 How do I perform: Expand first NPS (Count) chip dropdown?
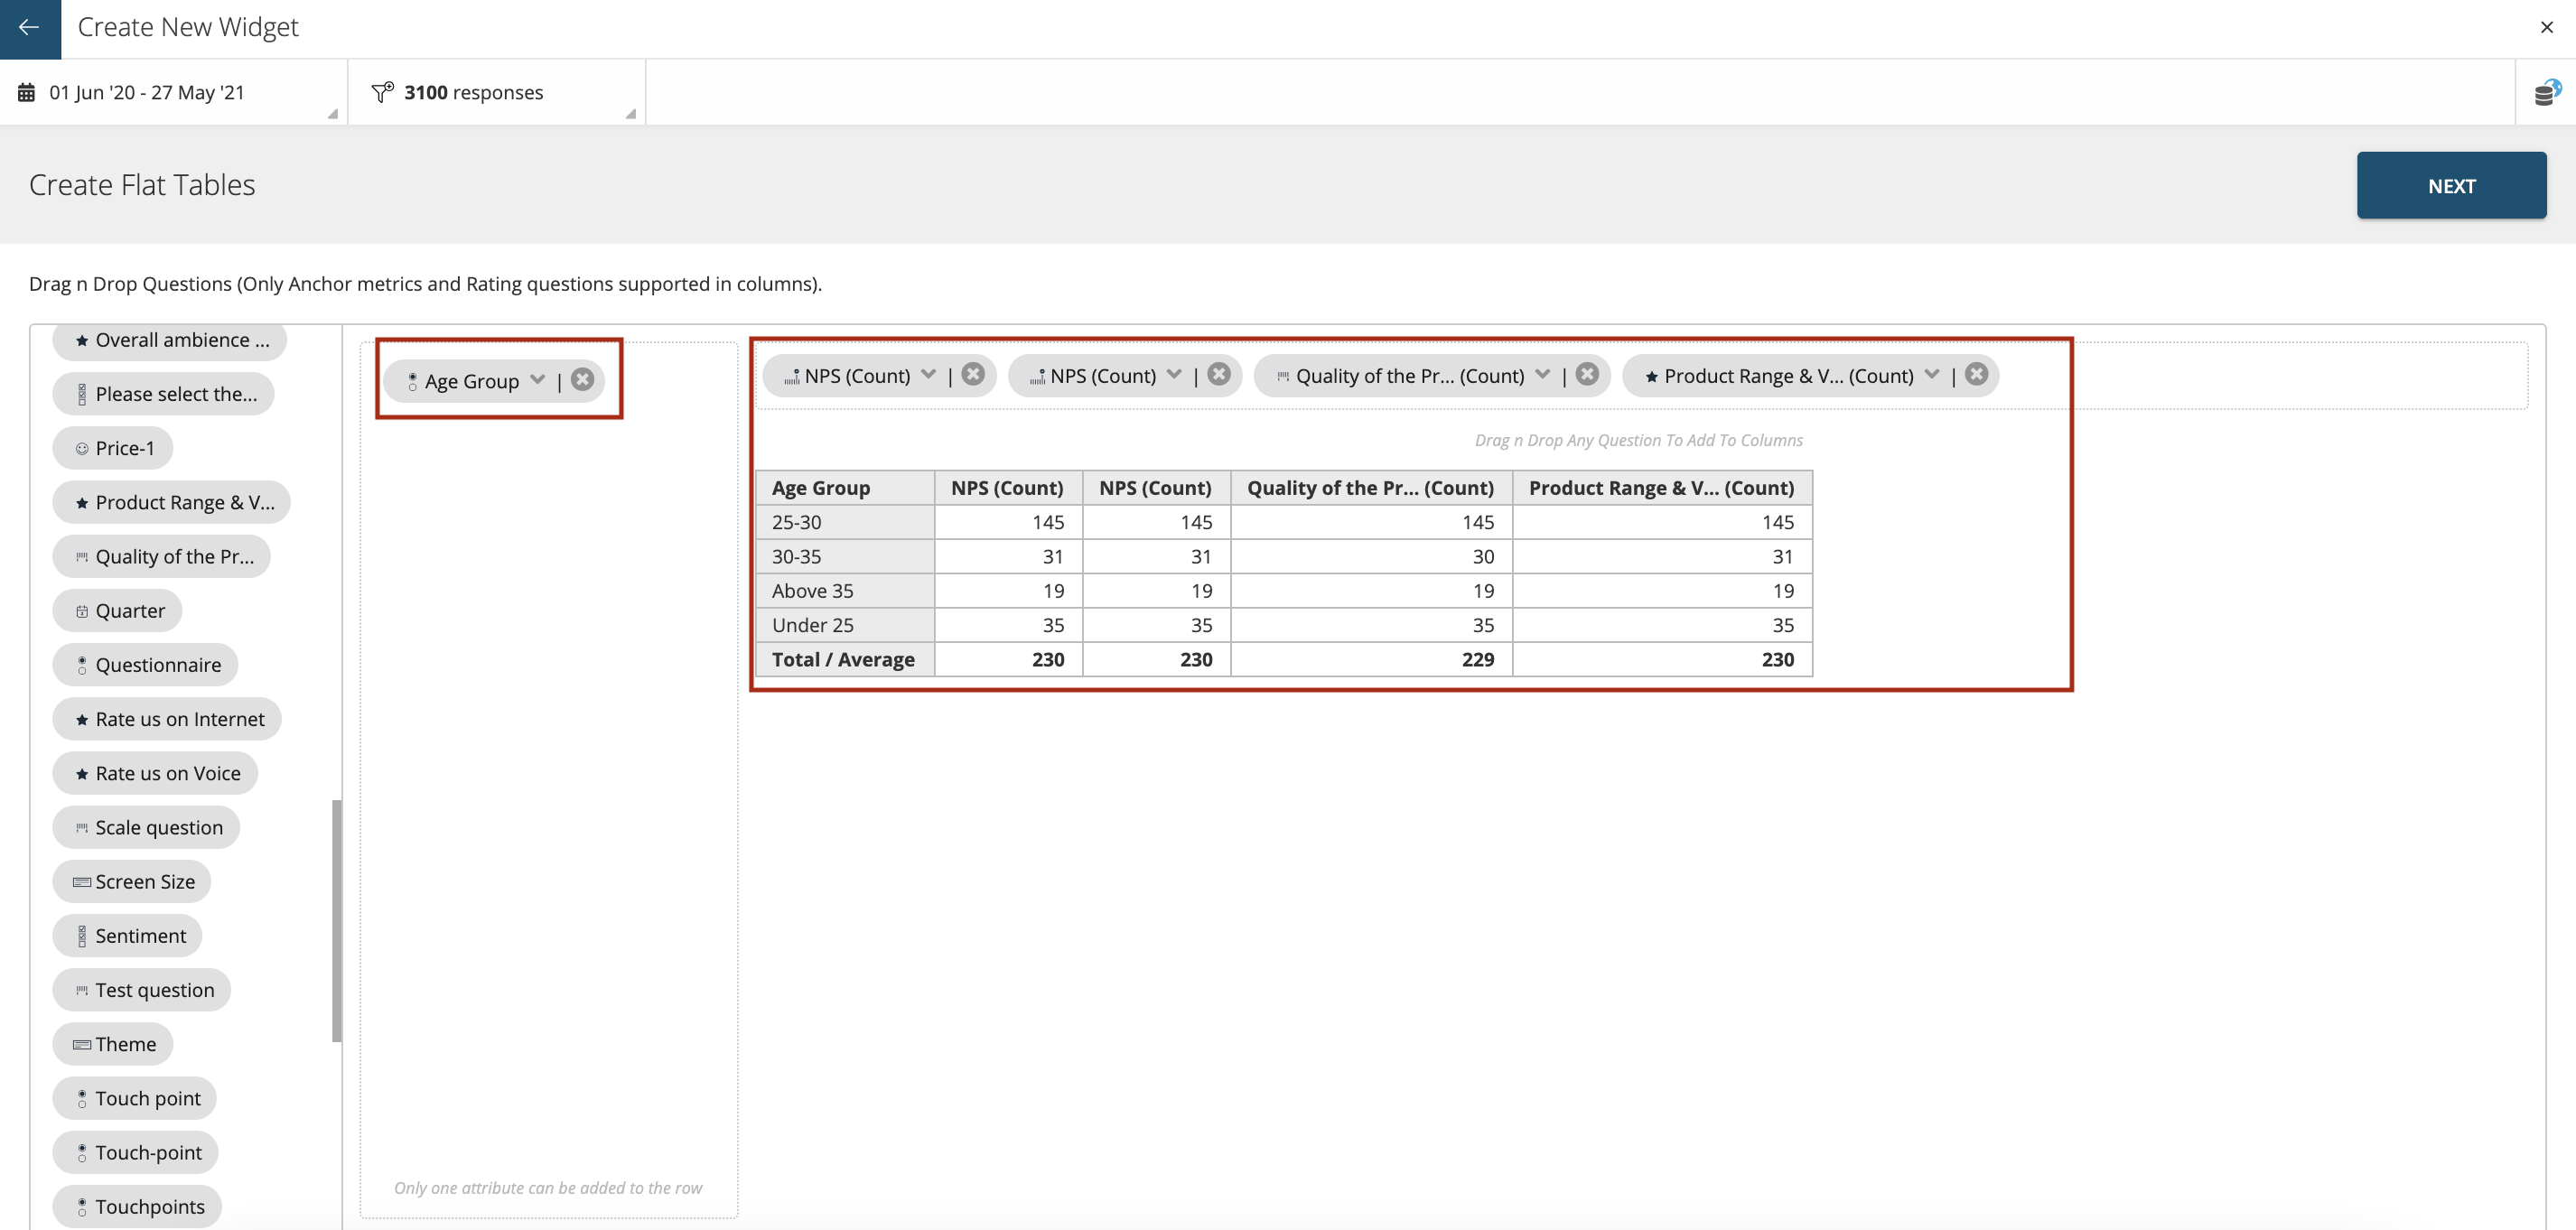pyautogui.click(x=929, y=375)
